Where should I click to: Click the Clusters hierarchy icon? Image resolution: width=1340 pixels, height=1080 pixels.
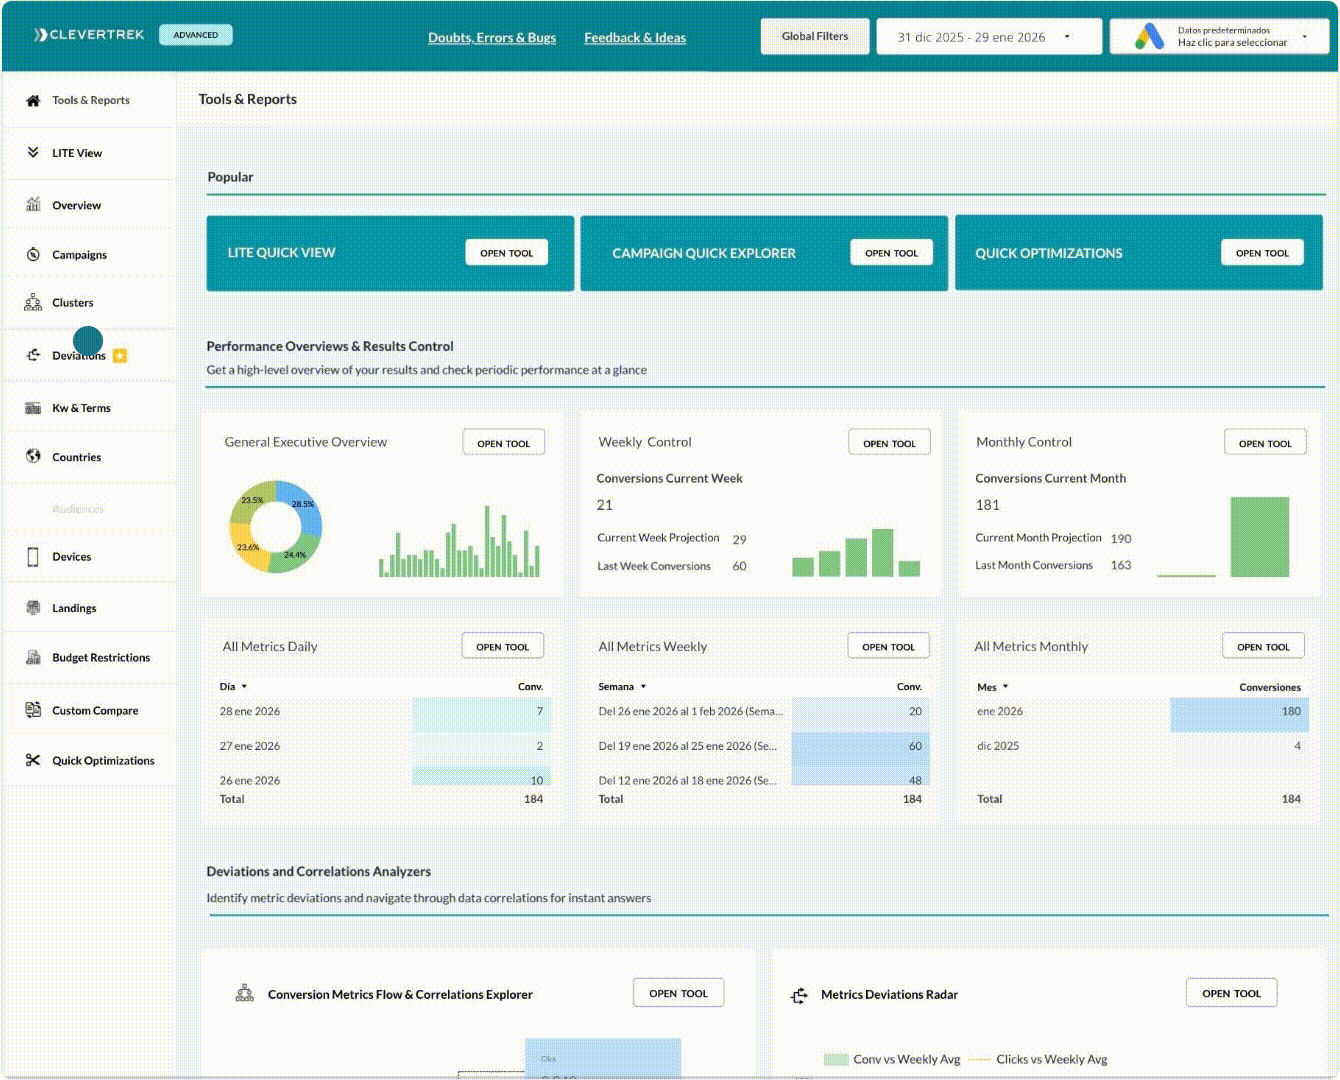pyautogui.click(x=33, y=302)
